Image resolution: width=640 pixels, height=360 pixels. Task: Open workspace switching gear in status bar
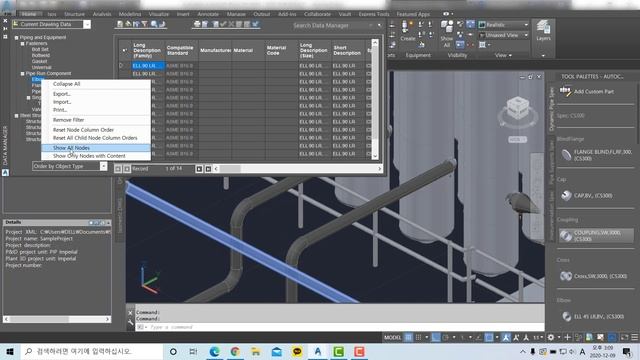(x=551, y=337)
